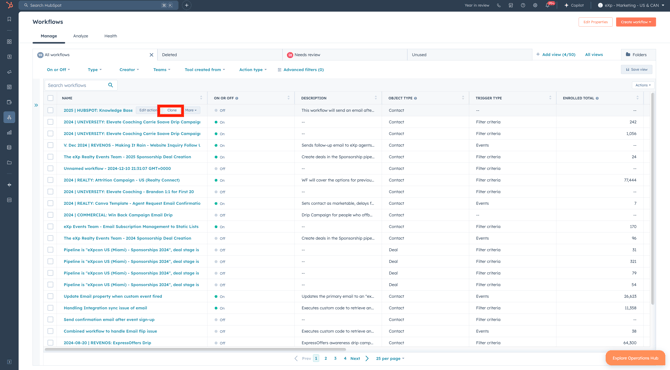
Task: Open the Teams filter dropdown
Action: point(162,70)
